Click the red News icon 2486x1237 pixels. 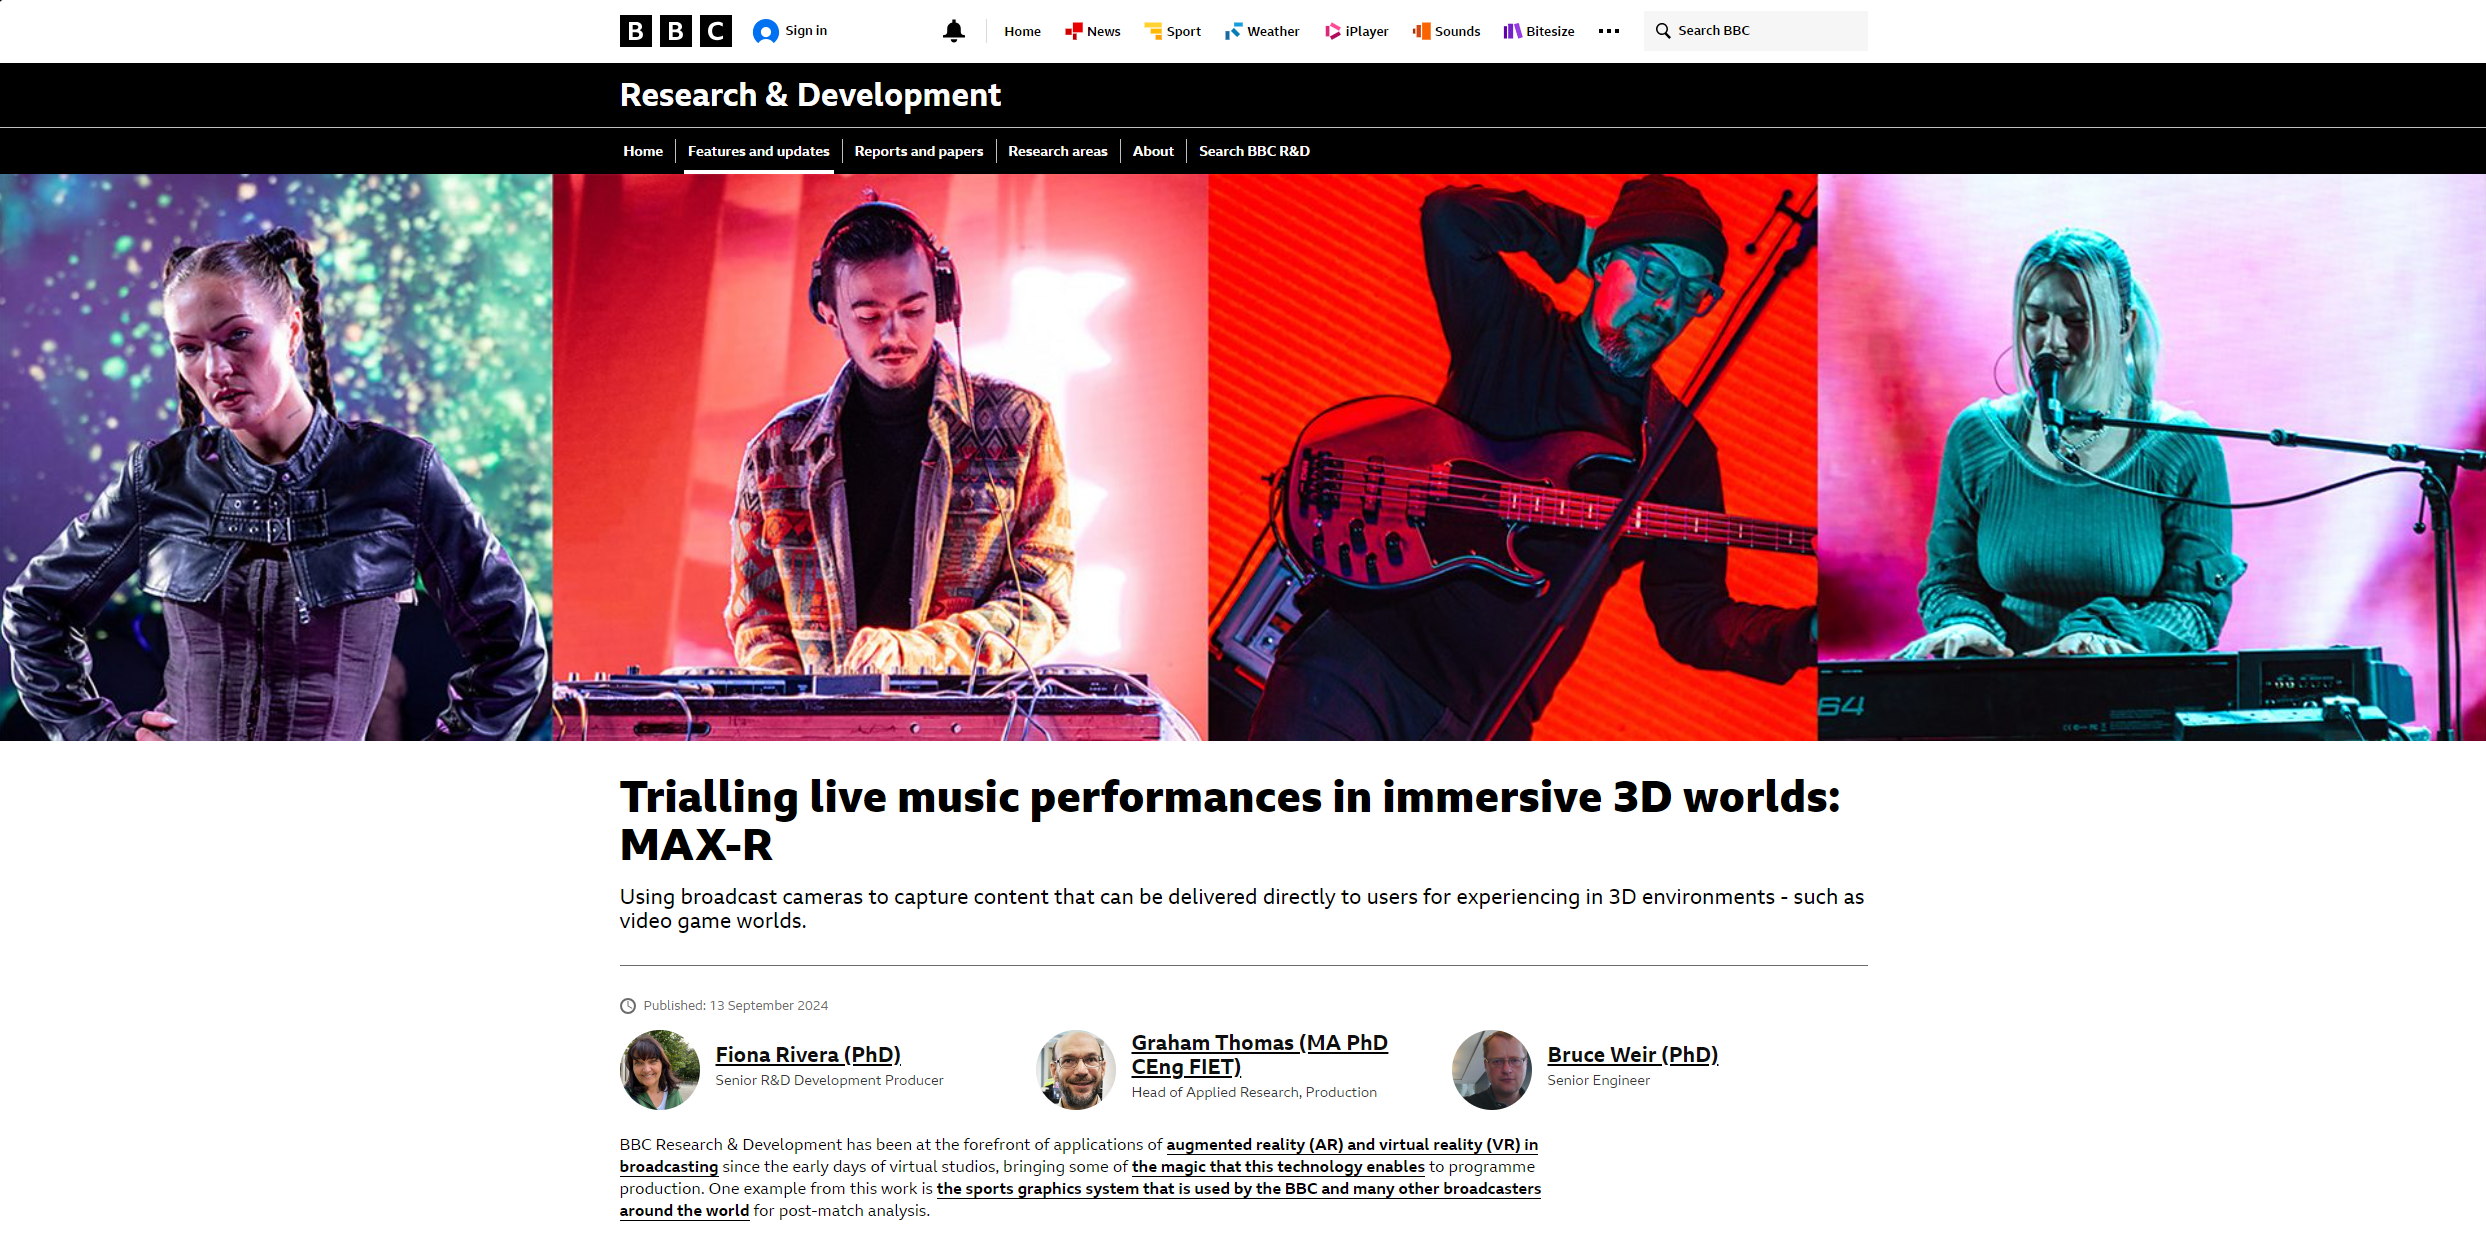(1073, 31)
